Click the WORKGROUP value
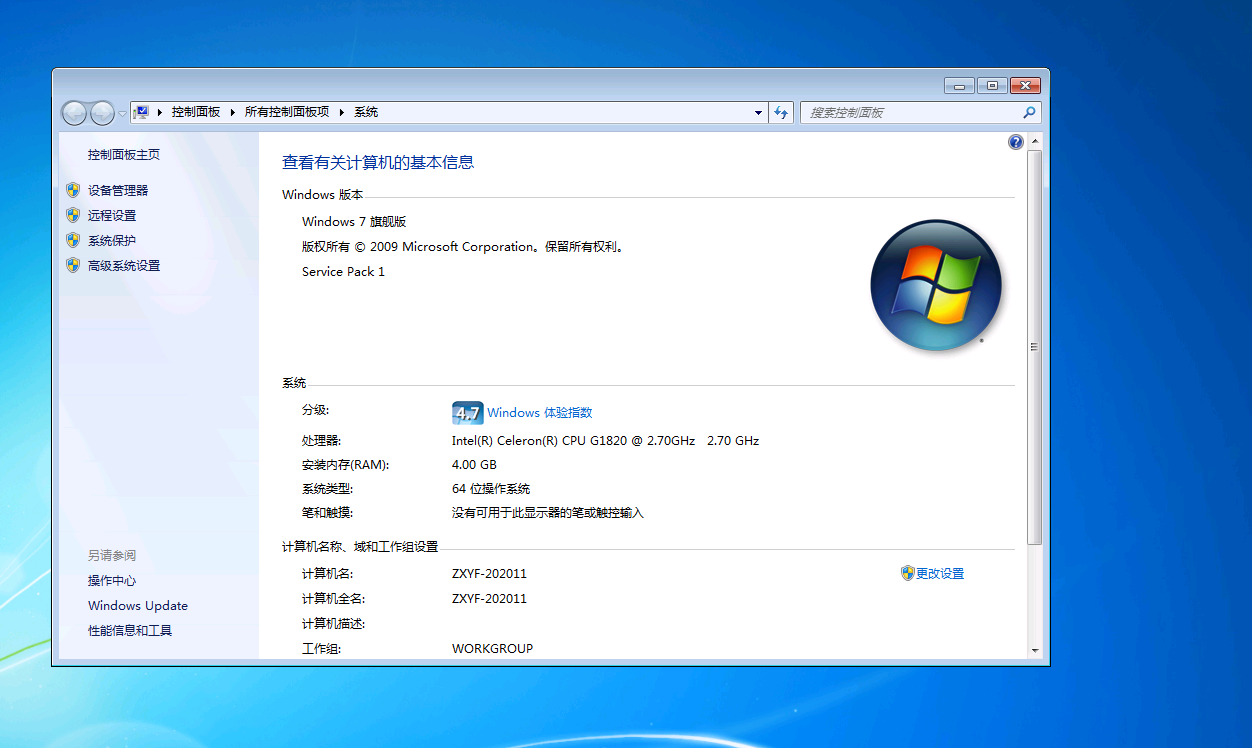Image resolution: width=1252 pixels, height=748 pixels. click(x=492, y=648)
